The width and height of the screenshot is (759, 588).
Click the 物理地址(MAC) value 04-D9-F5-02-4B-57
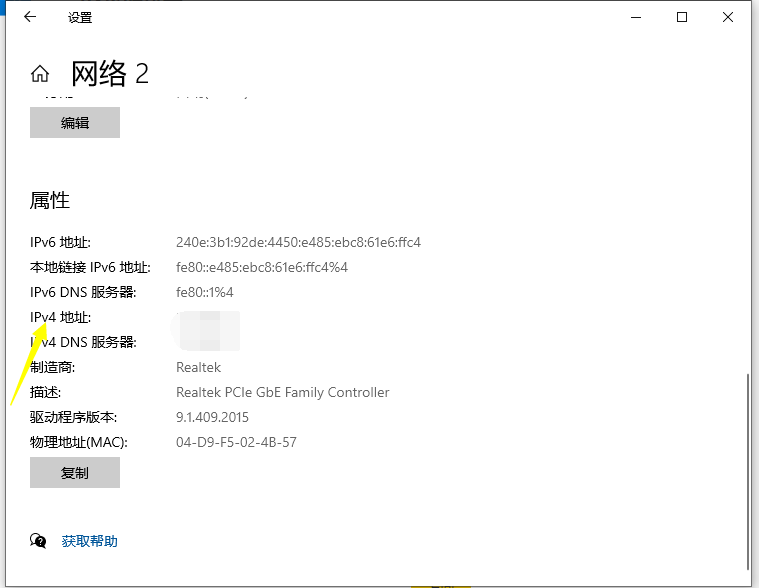(x=236, y=442)
